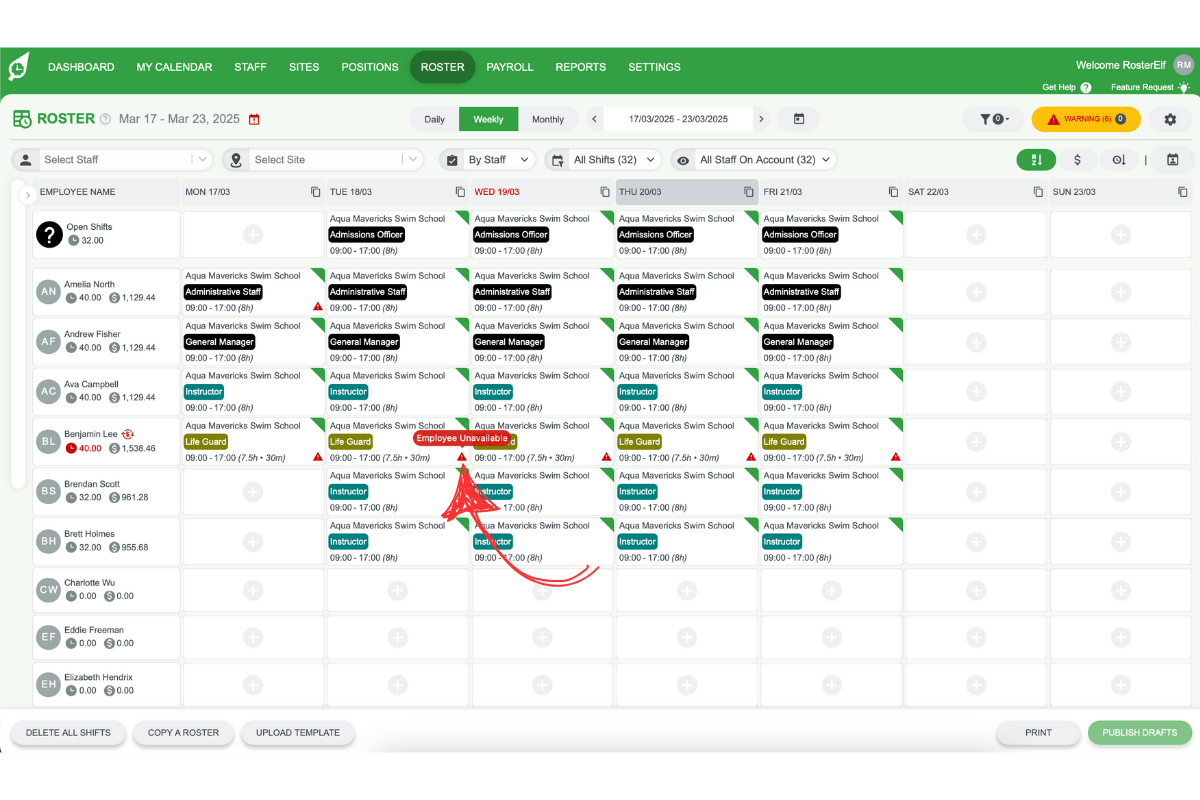Click the PUBLISH DRAFTS button
This screenshot has width=1200, height=800.
click(x=1139, y=732)
